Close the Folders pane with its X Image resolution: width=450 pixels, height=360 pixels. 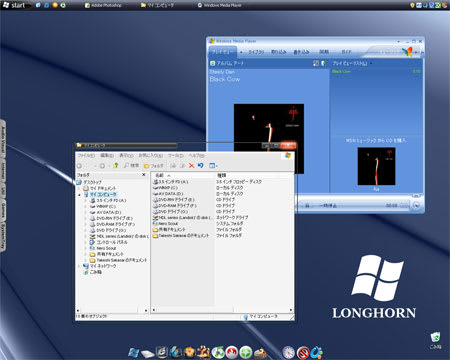click(144, 175)
